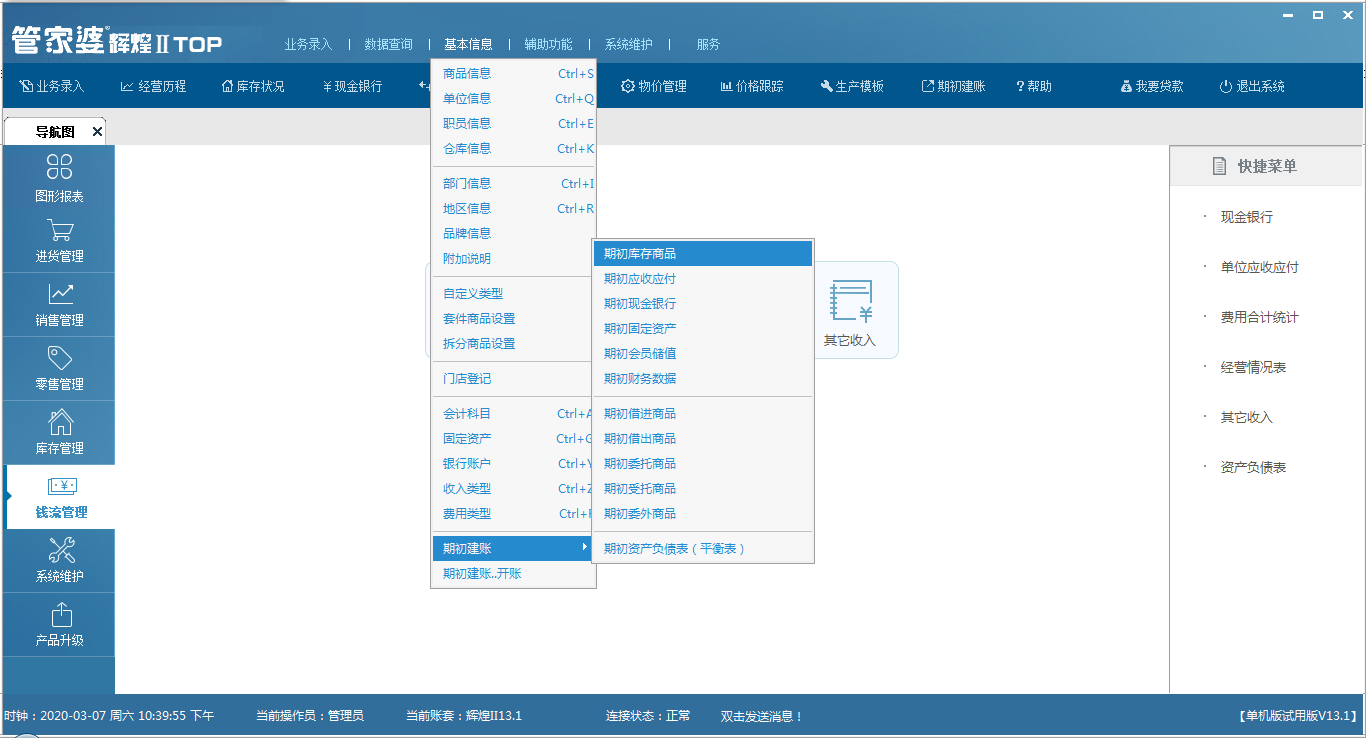Click 双击发送消息 in the status bar
This screenshot has width=1366, height=738.
pyautogui.click(x=762, y=716)
